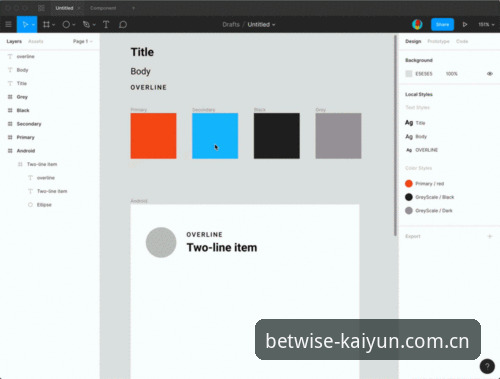The height and width of the screenshot is (379, 500).
Task: Open shape tools dropdown arrow
Action: 74,25
